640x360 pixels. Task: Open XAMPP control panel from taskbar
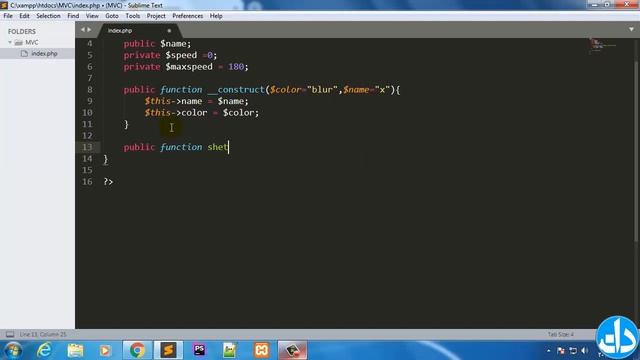click(x=262, y=350)
